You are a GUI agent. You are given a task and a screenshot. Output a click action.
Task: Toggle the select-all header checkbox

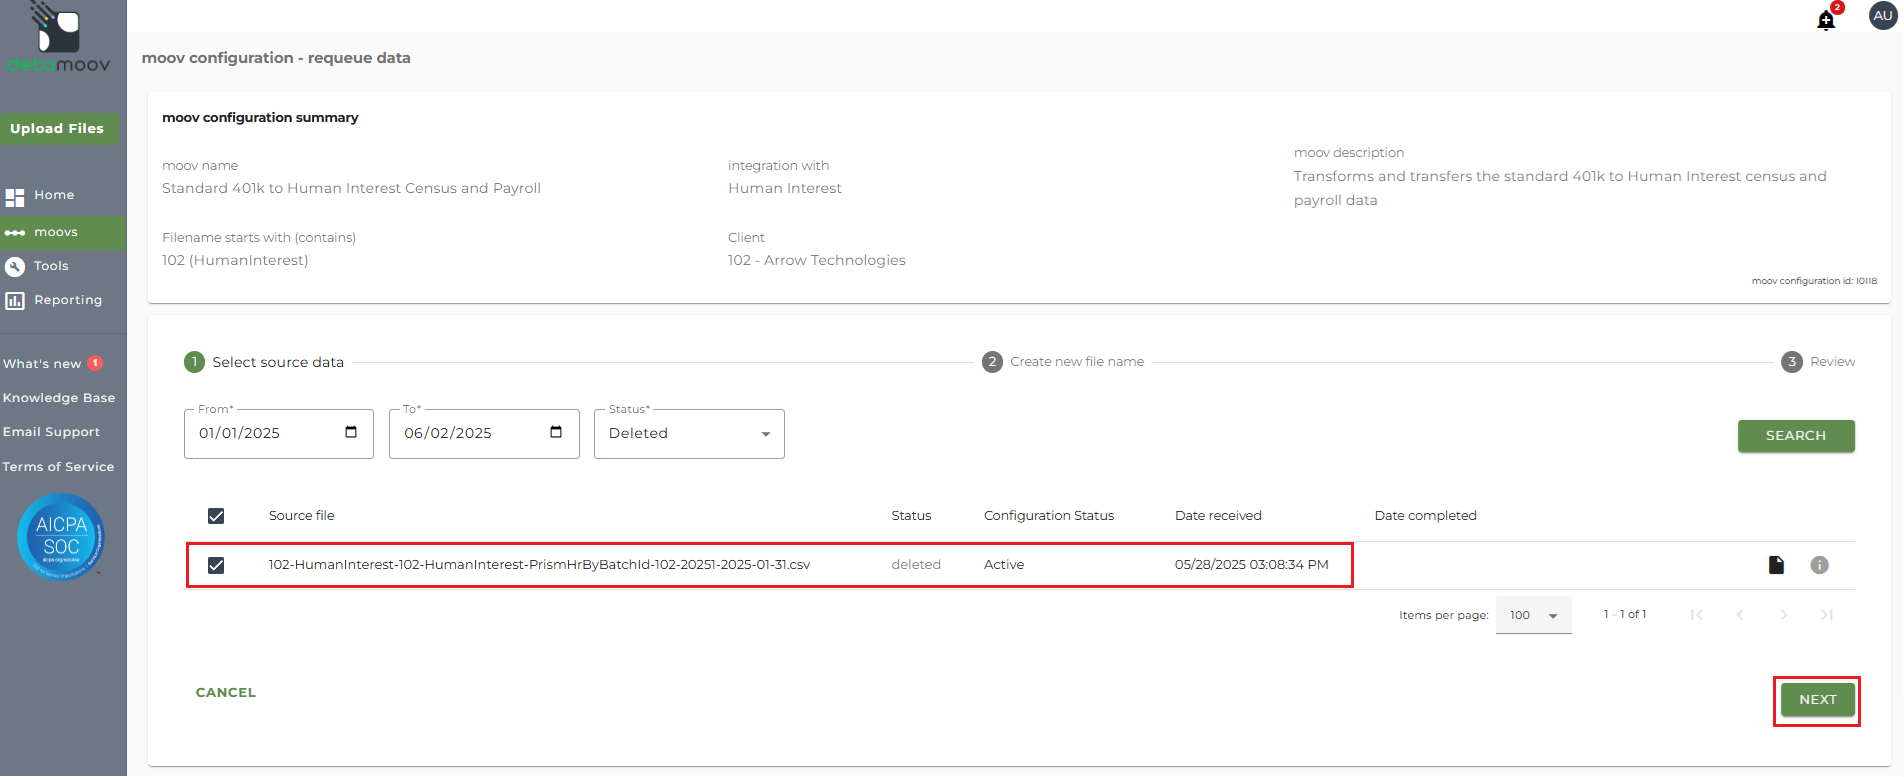click(x=216, y=516)
